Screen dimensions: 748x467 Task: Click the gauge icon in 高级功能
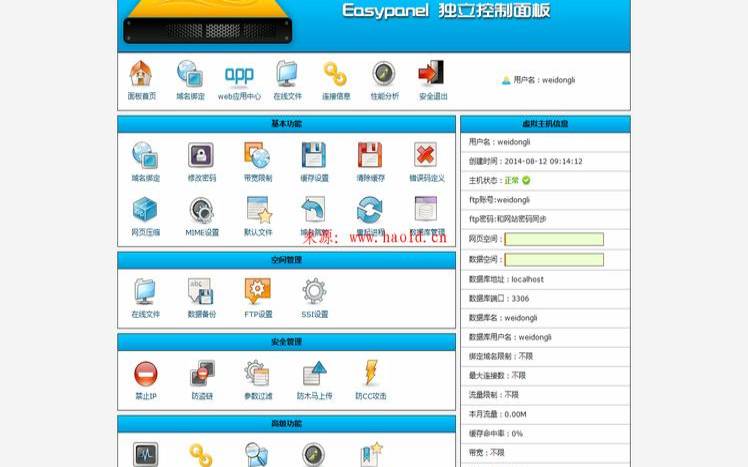coord(313,455)
